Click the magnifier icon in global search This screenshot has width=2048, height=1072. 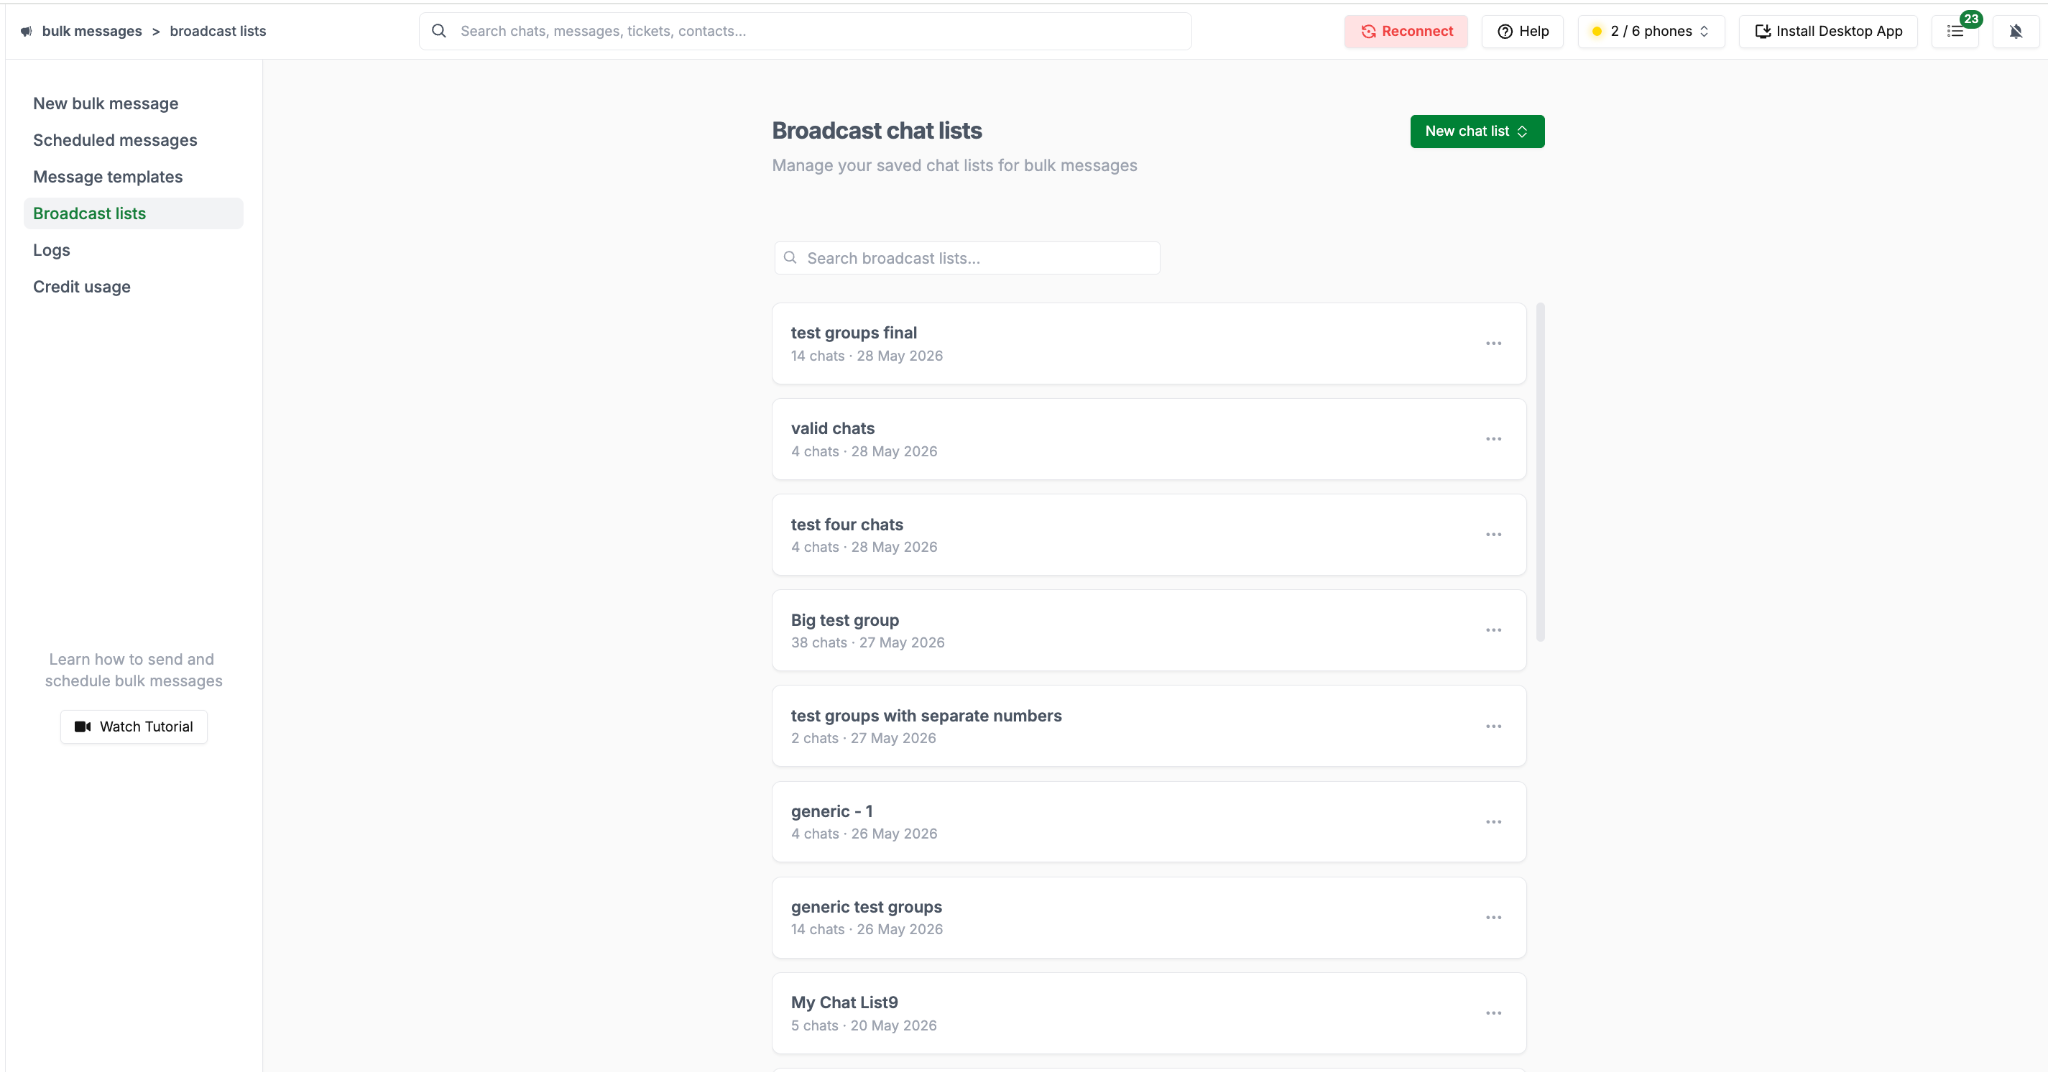pos(439,31)
